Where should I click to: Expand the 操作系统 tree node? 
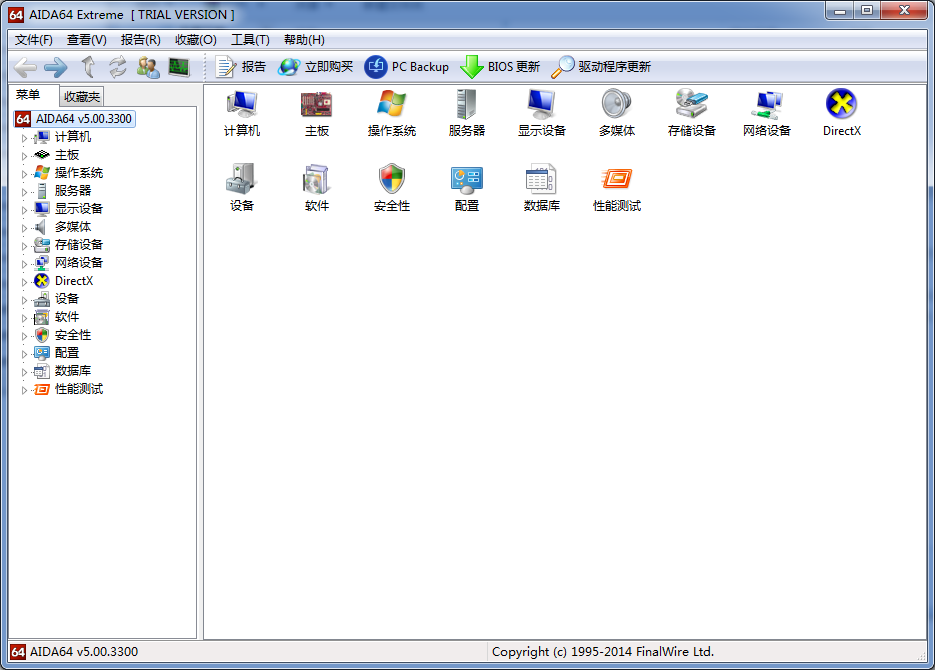pyautogui.click(x=24, y=174)
